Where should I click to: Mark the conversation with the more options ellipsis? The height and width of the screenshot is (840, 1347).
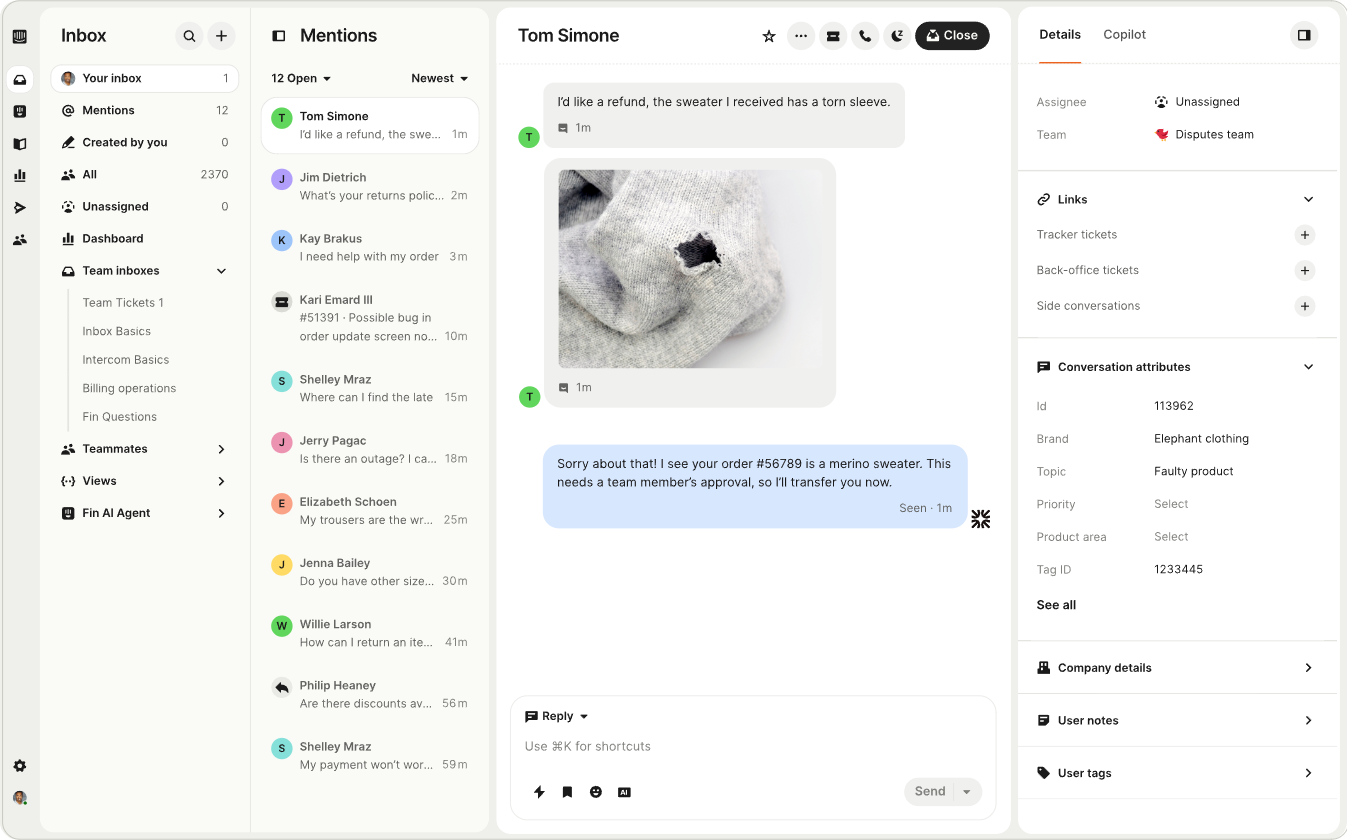(x=801, y=35)
